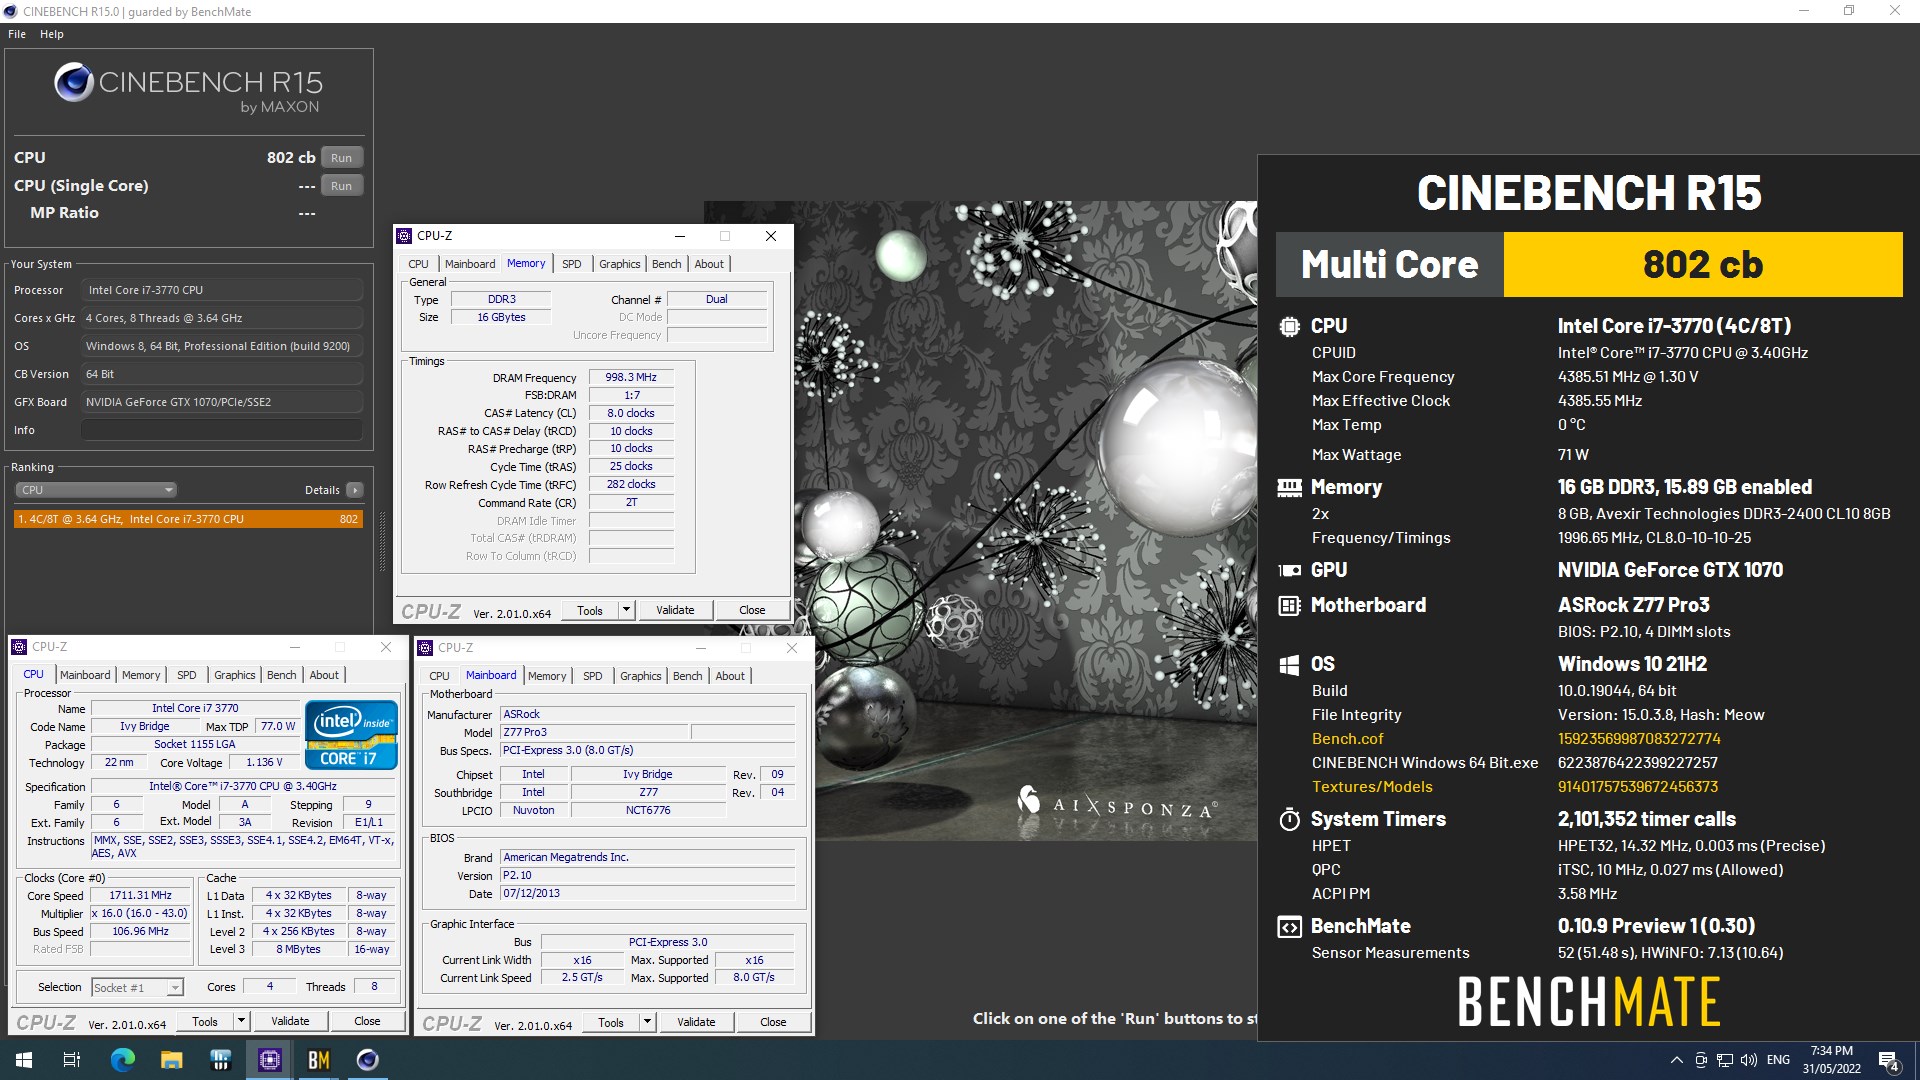
Task: Click Tools button in Memory CPU-Z window
Action: (x=590, y=610)
